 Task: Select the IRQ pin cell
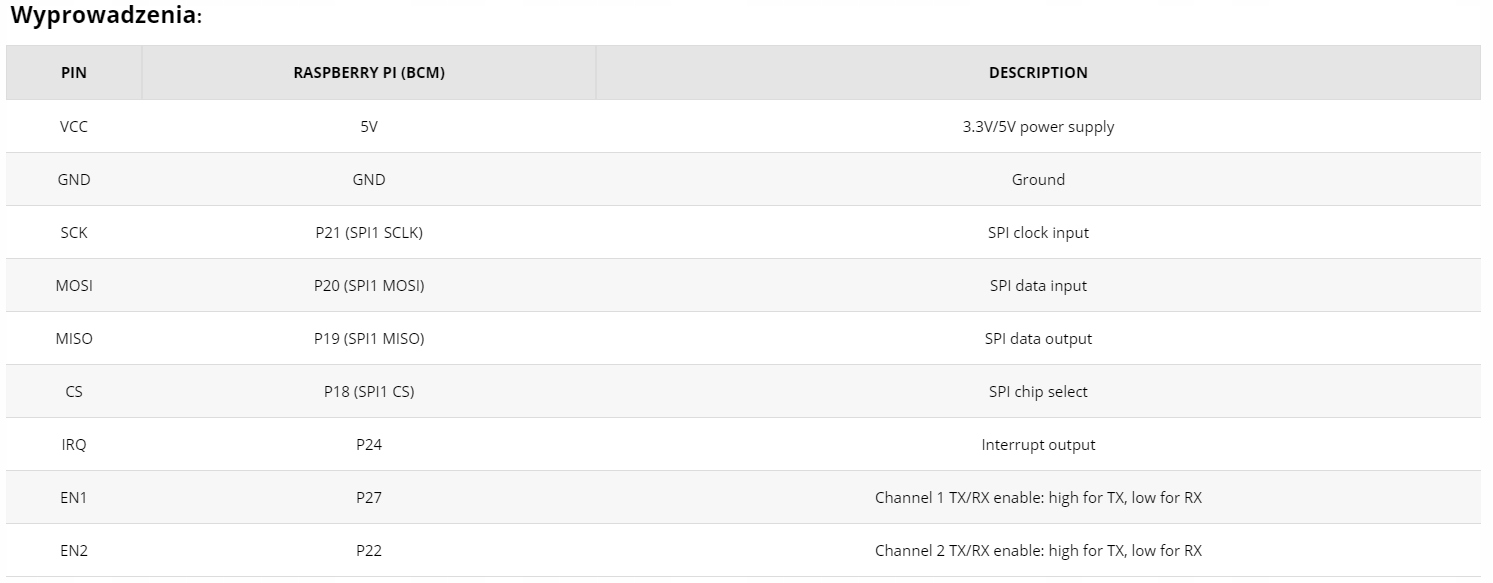point(74,445)
